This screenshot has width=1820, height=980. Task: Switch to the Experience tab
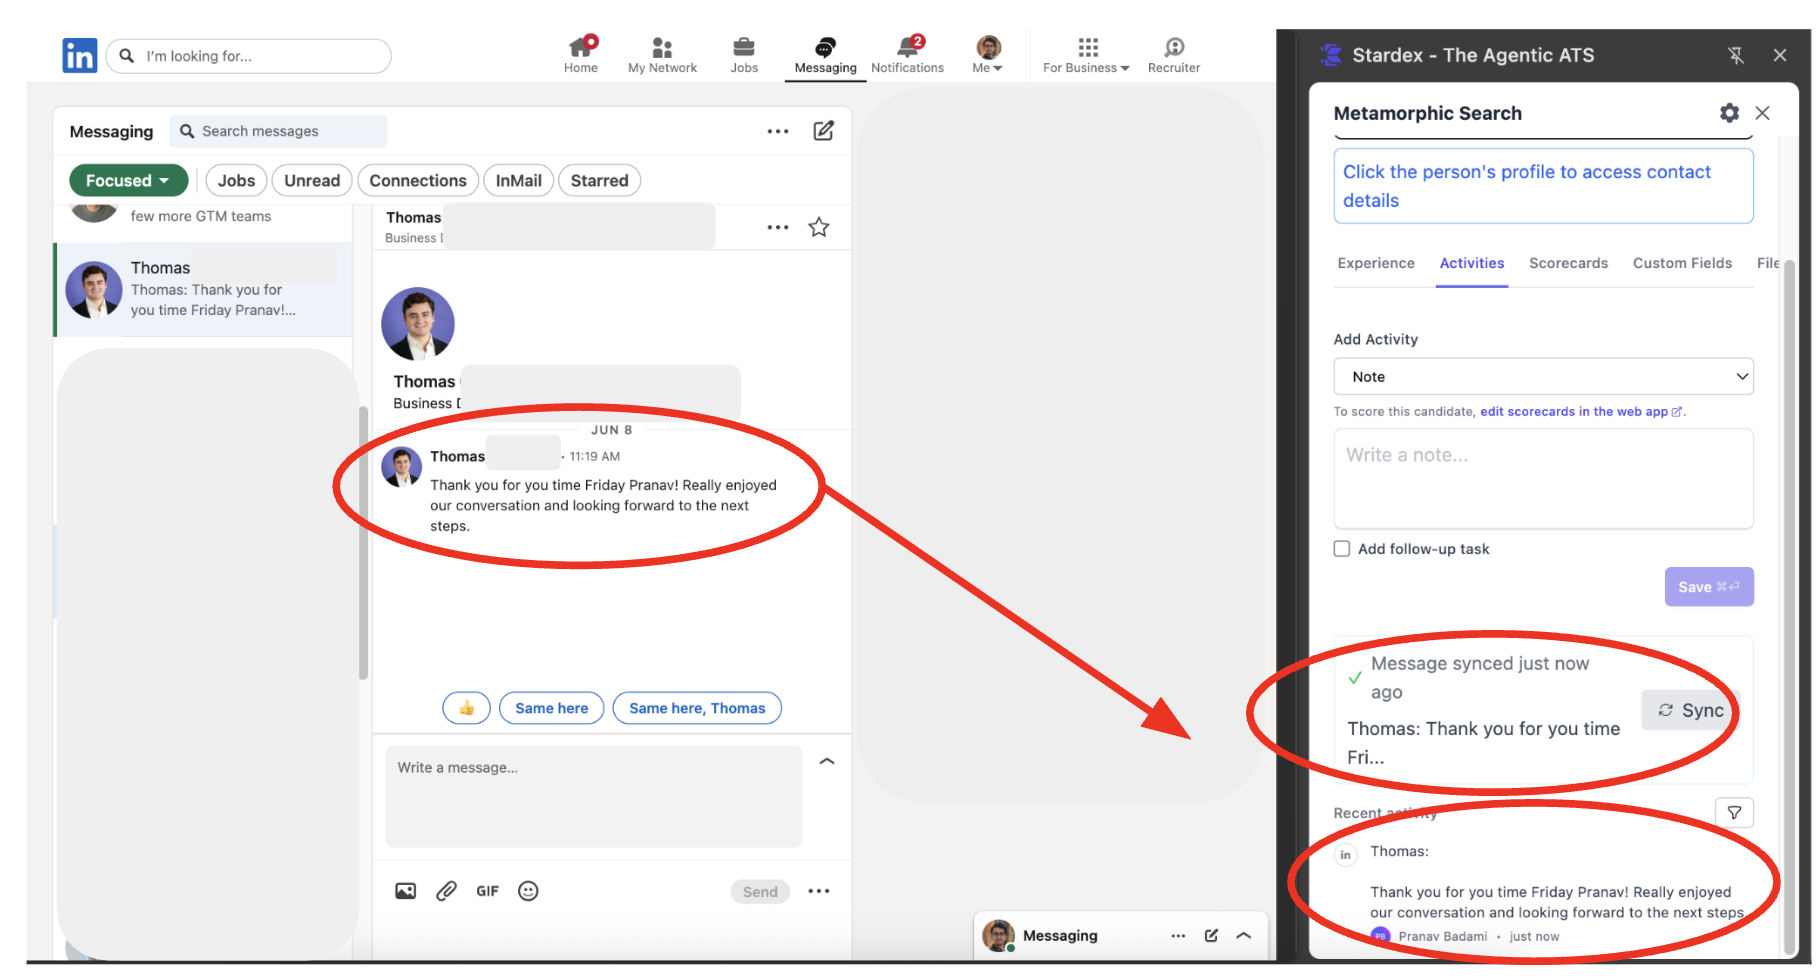[1376, 263]
